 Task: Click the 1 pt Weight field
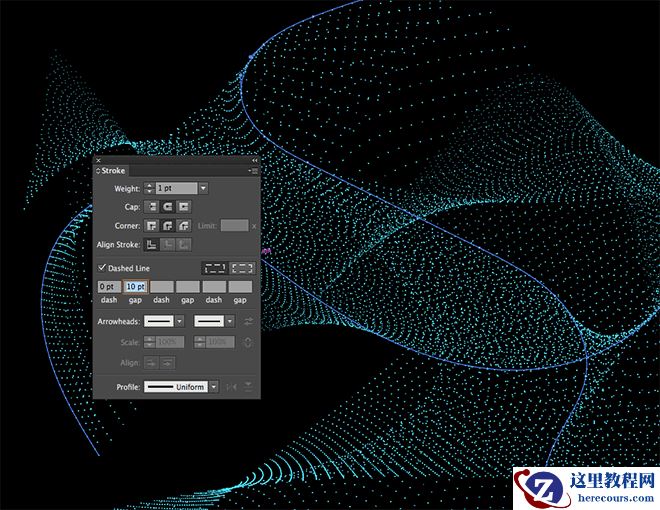177,188
